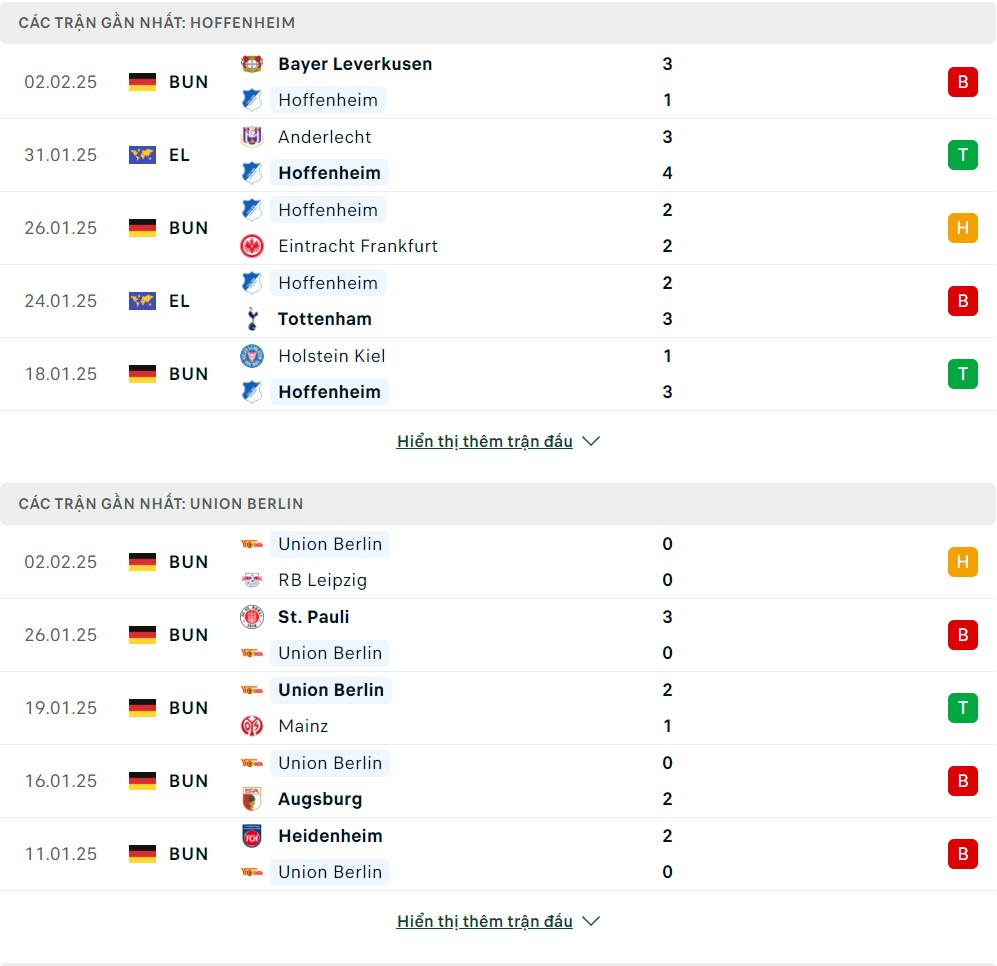Click the RB Leipzig logo

click(x=252, y=580)
